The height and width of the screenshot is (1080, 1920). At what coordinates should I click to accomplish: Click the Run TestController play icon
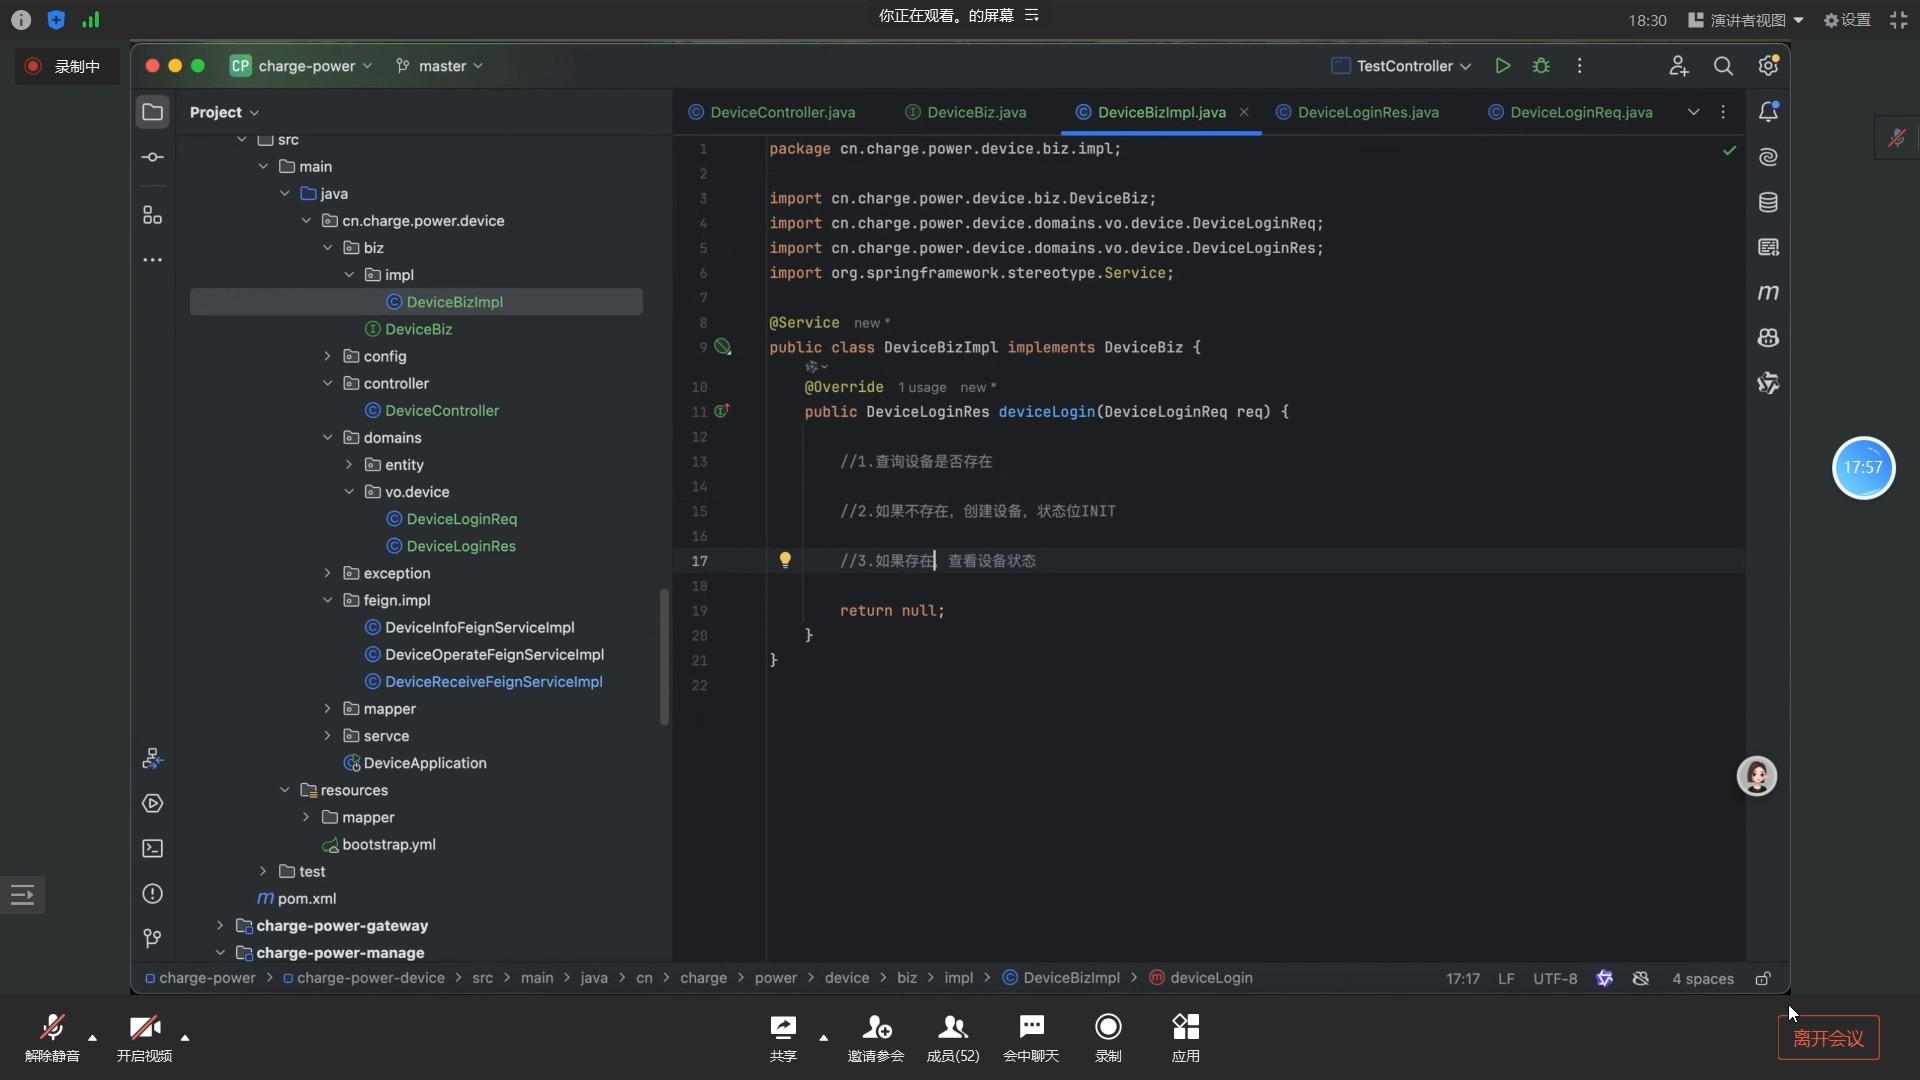point(1502,66)
